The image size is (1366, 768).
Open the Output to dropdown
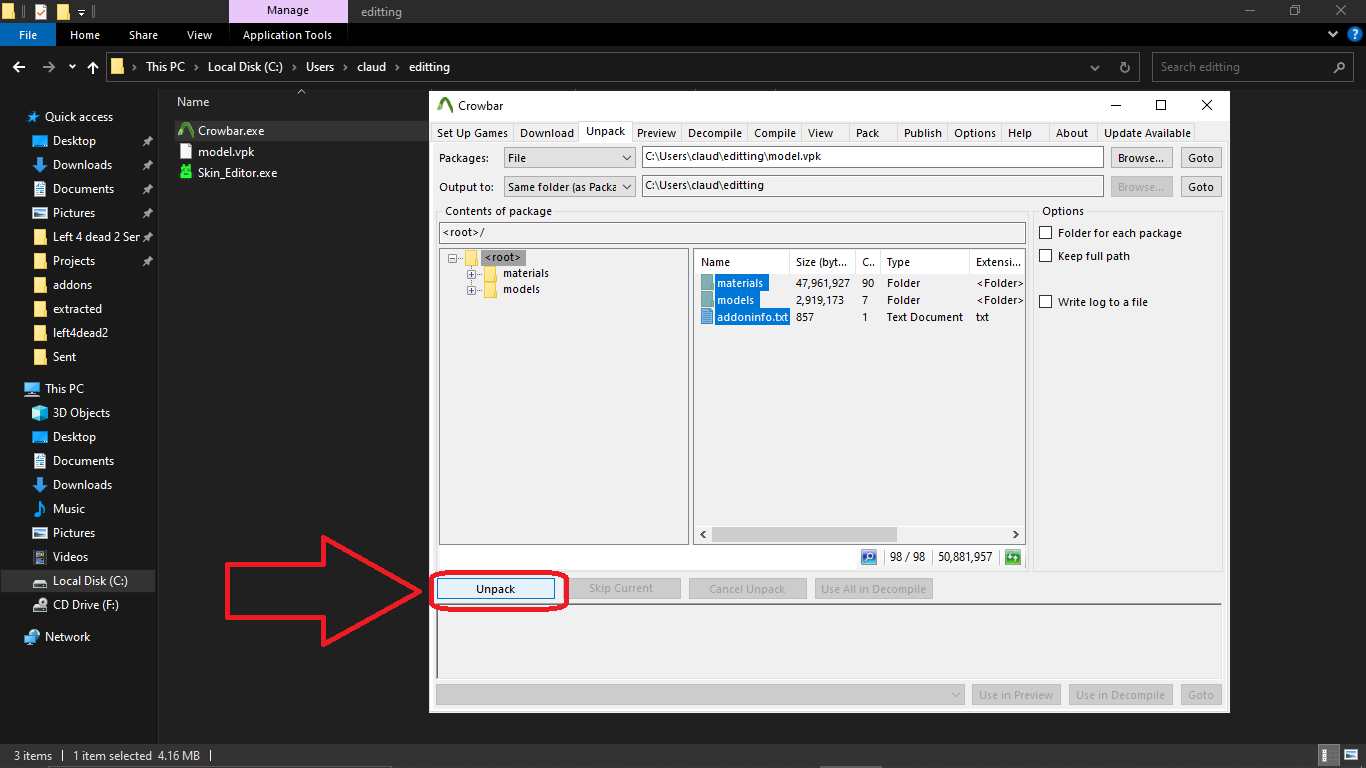tap(570, 187)
